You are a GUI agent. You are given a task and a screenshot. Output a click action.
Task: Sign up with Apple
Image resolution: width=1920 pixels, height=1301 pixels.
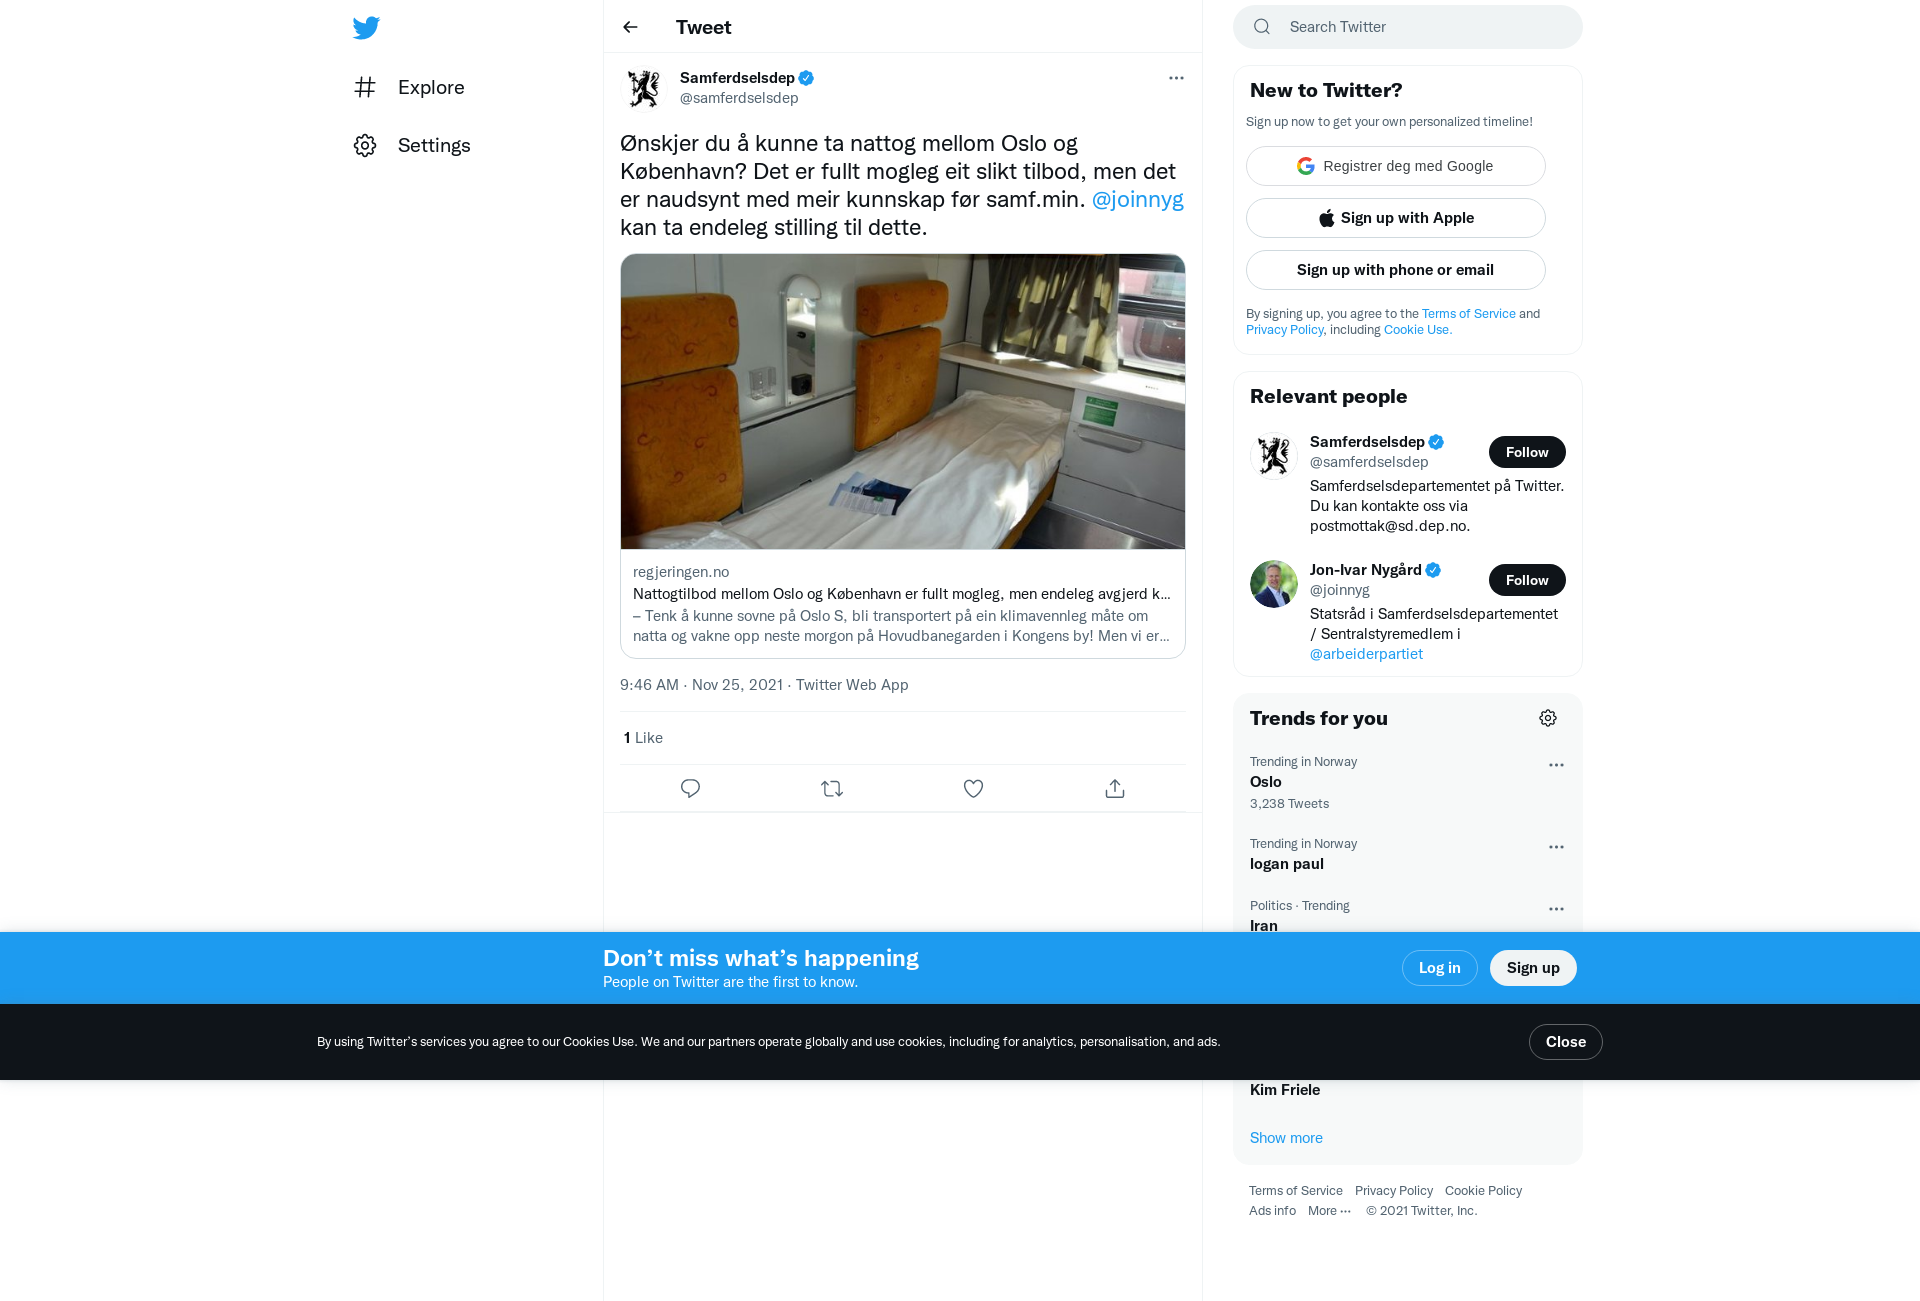(1396, 218)
